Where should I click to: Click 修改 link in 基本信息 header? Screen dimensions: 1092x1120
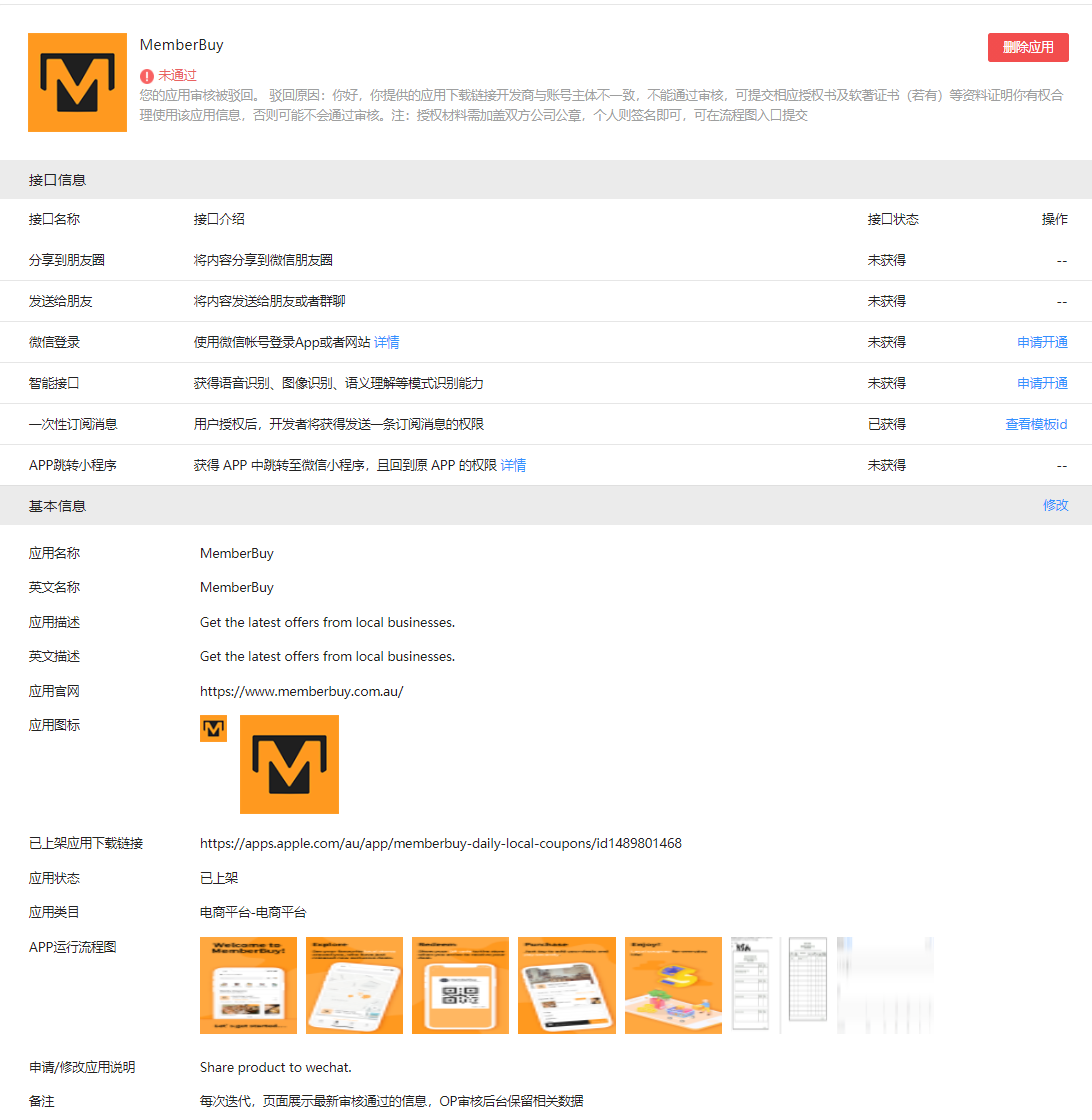tap(1056, 505)
